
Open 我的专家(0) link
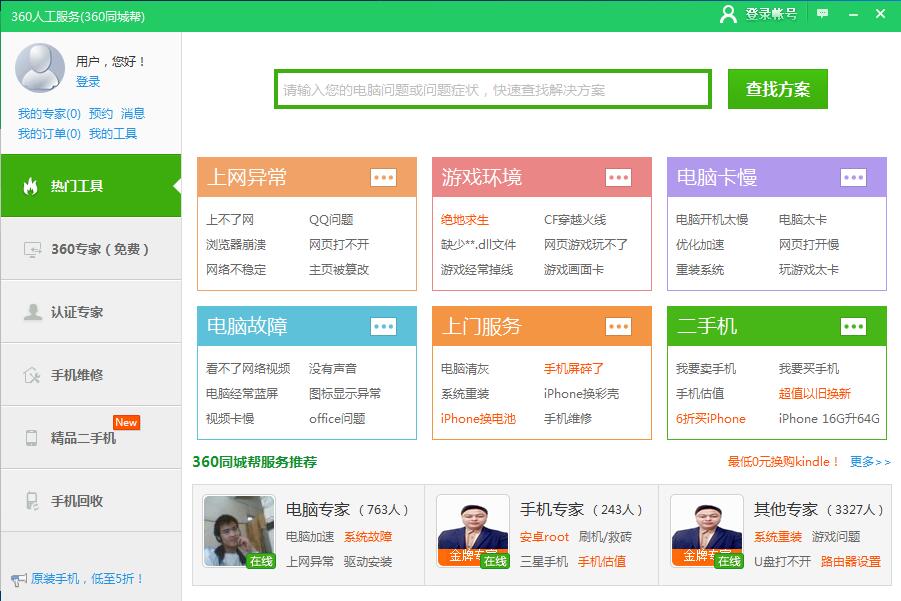point(49,114)
